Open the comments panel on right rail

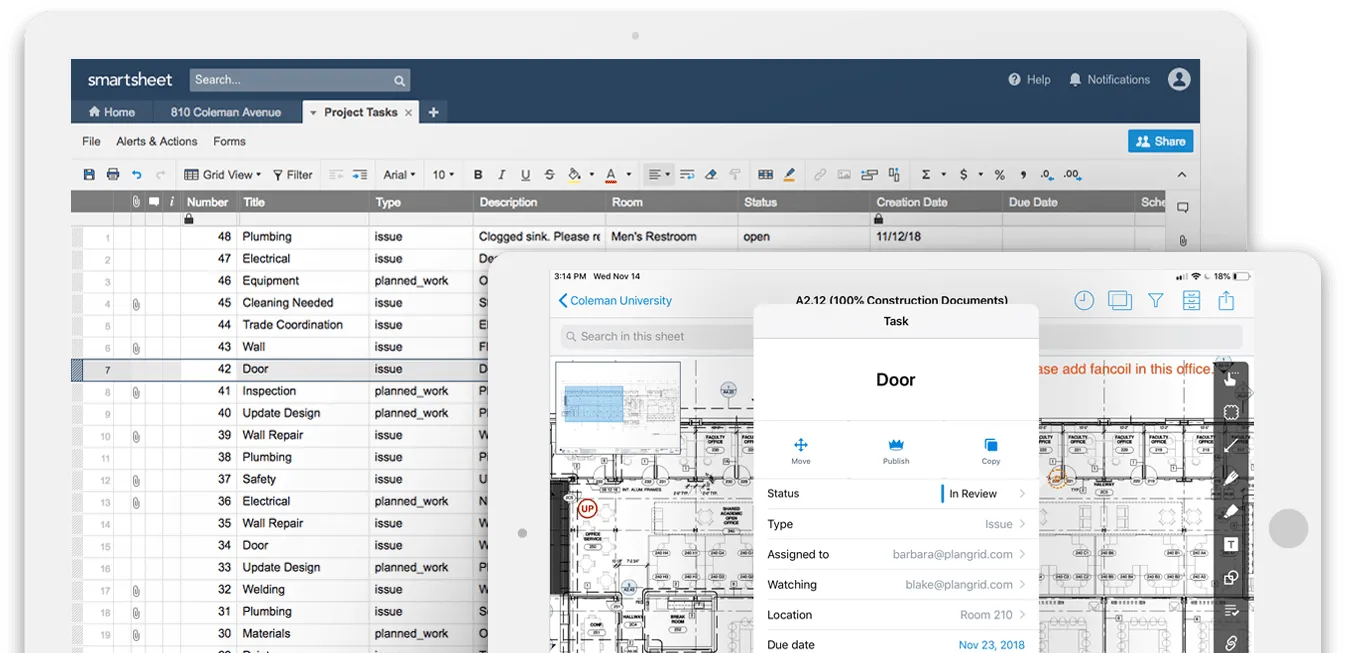coord(1182,208)
